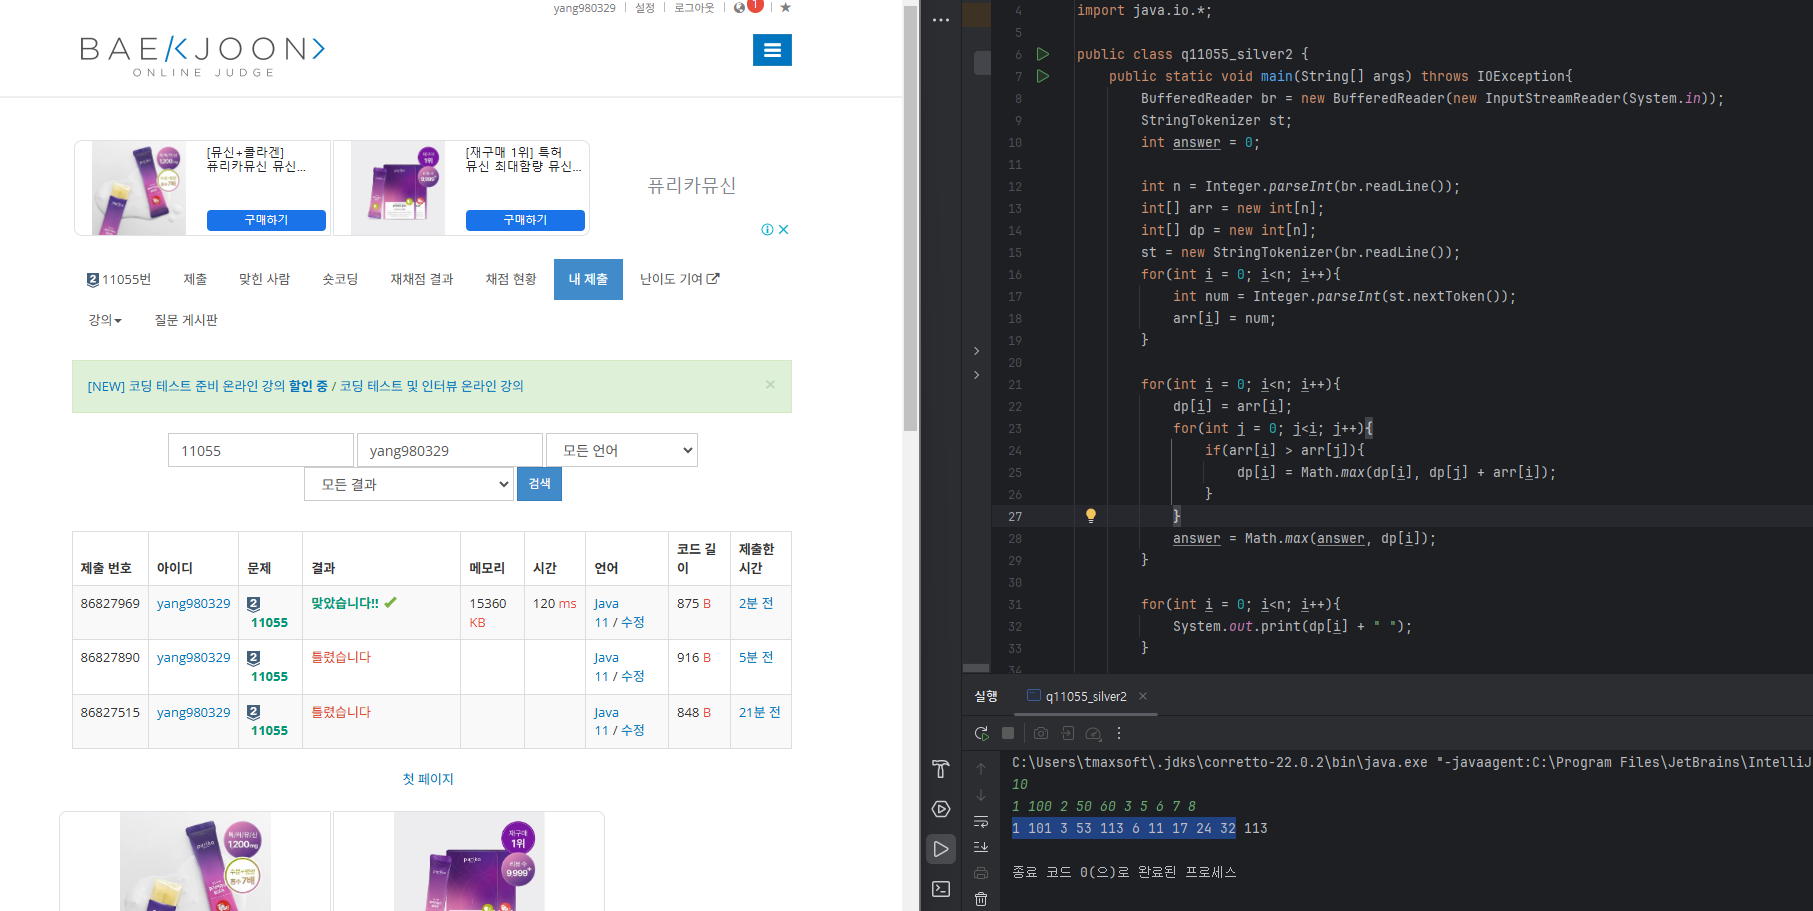Expand the lower chevron in IntelliJ left strip
Viewport: 1813px width, 911px height.
[x=977, y=375]
